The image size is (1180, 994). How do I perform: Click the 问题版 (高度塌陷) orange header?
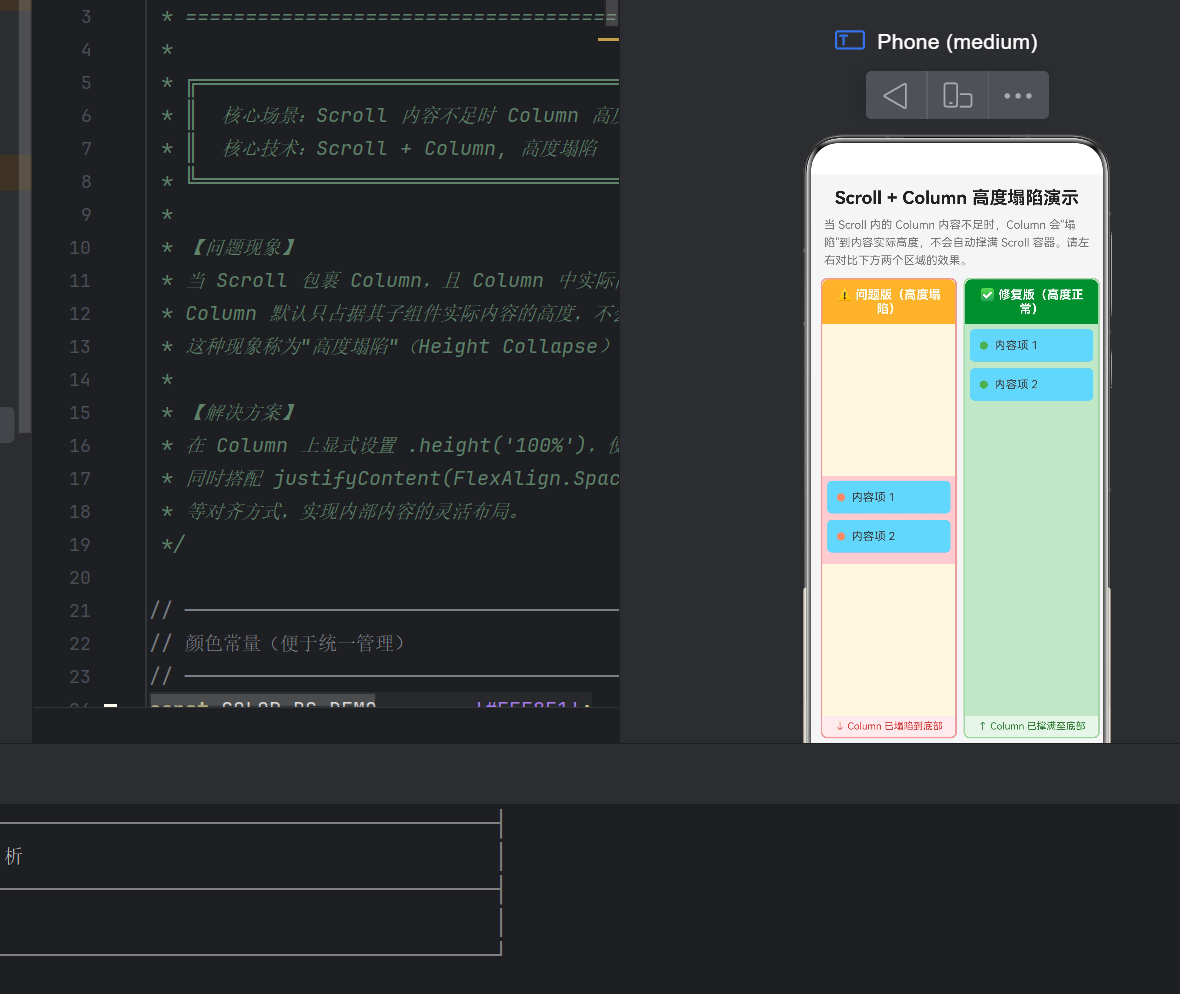point(889,302)
